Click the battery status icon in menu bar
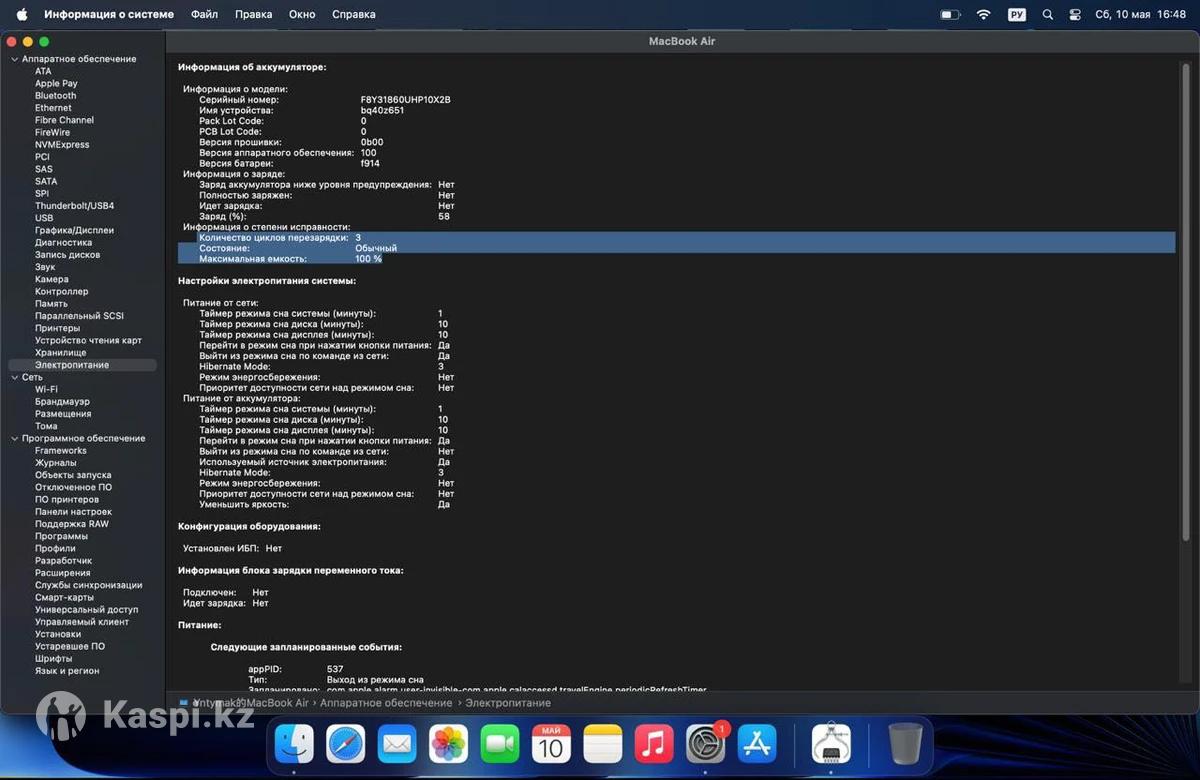The image size is (1200, 780). (950, 15)
